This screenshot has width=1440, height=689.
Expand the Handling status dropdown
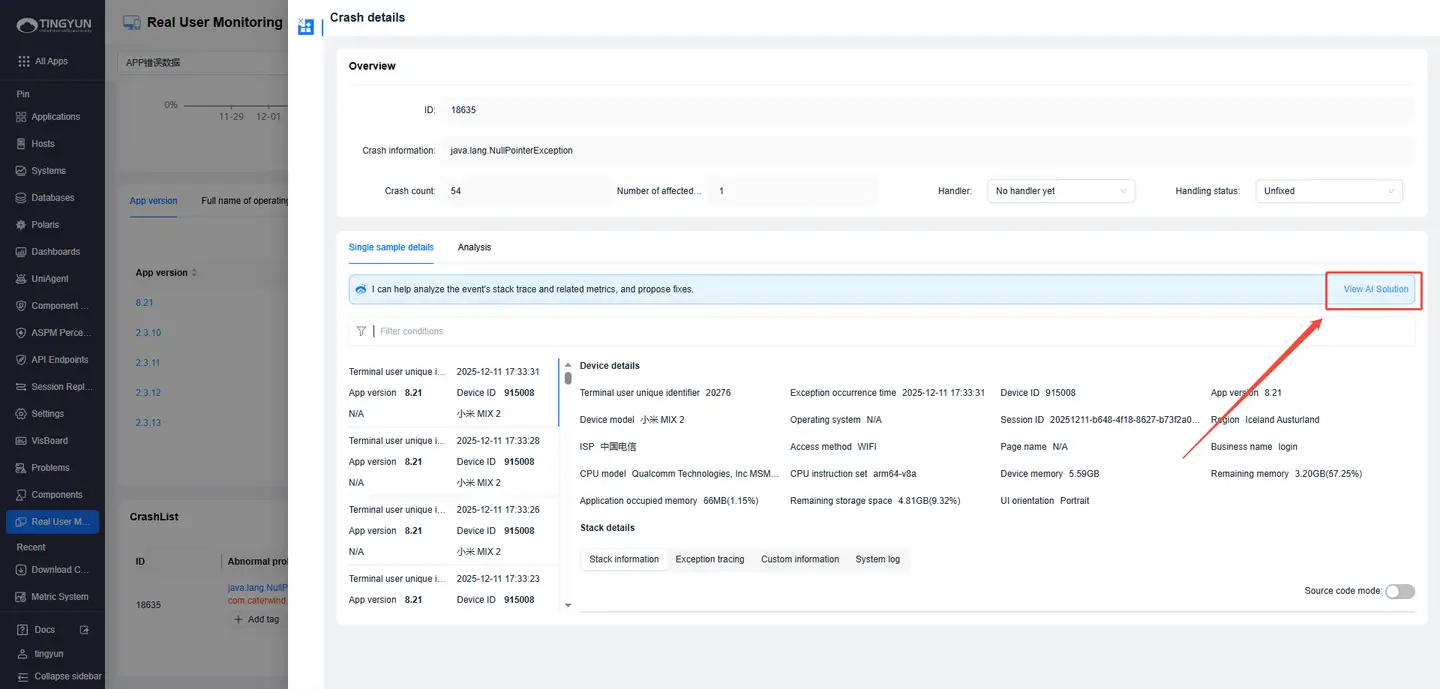pos(1328,191)
